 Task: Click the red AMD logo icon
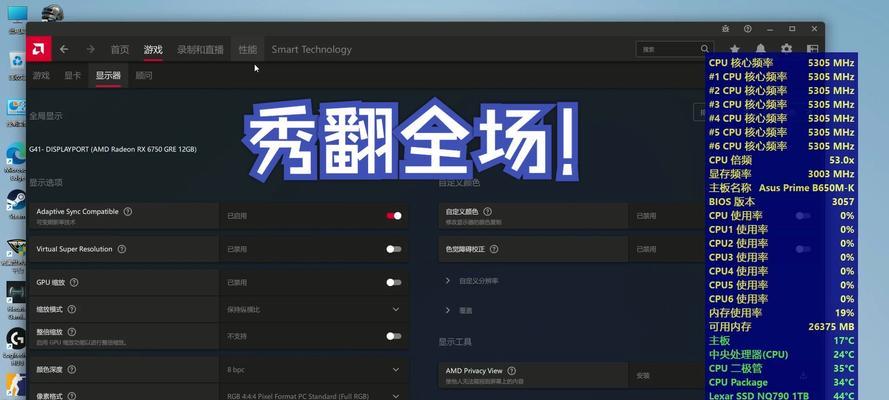point(39,49)
